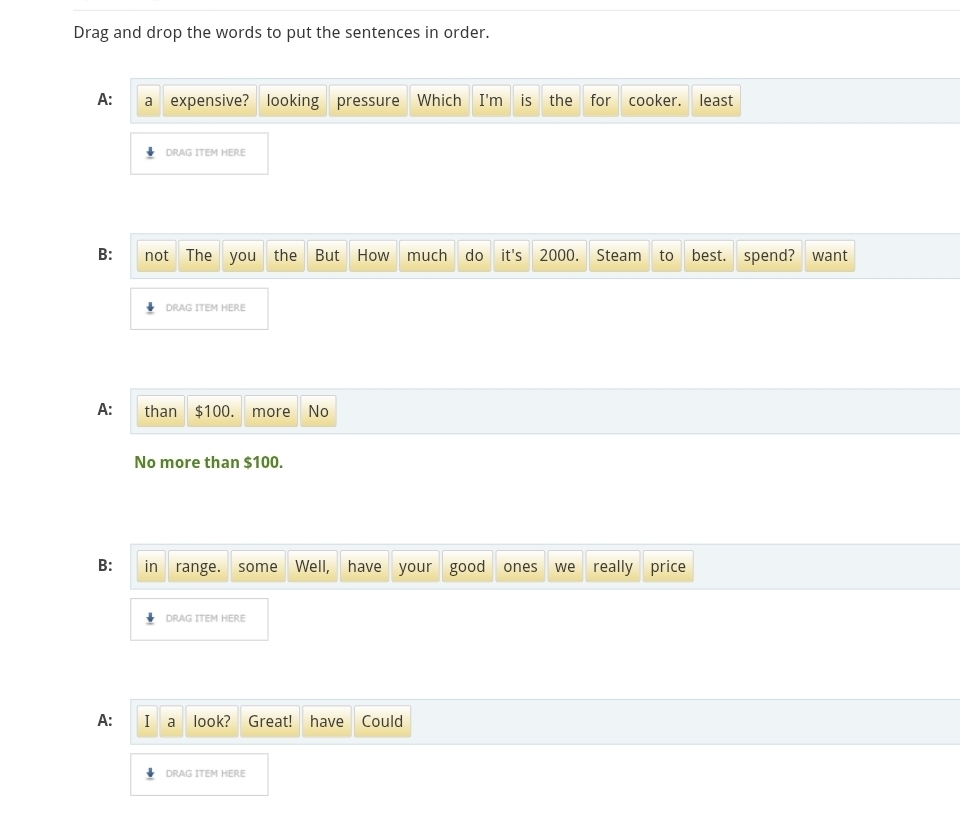Select the "2000." word tile
Image resolution: width=960 pixels, height=828 pixels.
coord(558,256)
